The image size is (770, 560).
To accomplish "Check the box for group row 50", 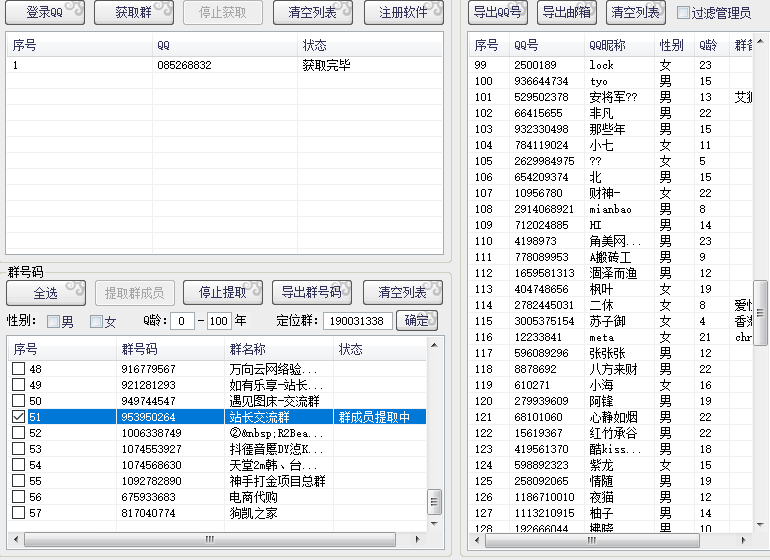I will click(19, 400).
